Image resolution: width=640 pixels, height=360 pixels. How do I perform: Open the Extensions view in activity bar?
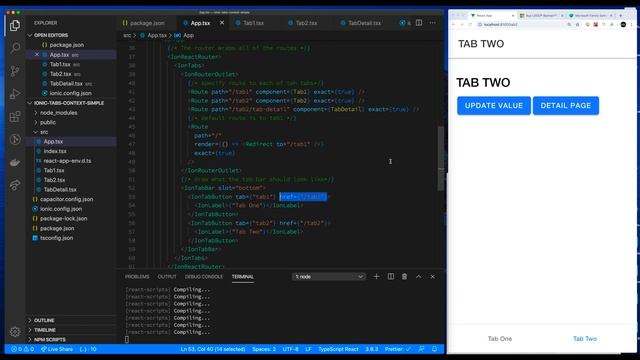[15, 117]
